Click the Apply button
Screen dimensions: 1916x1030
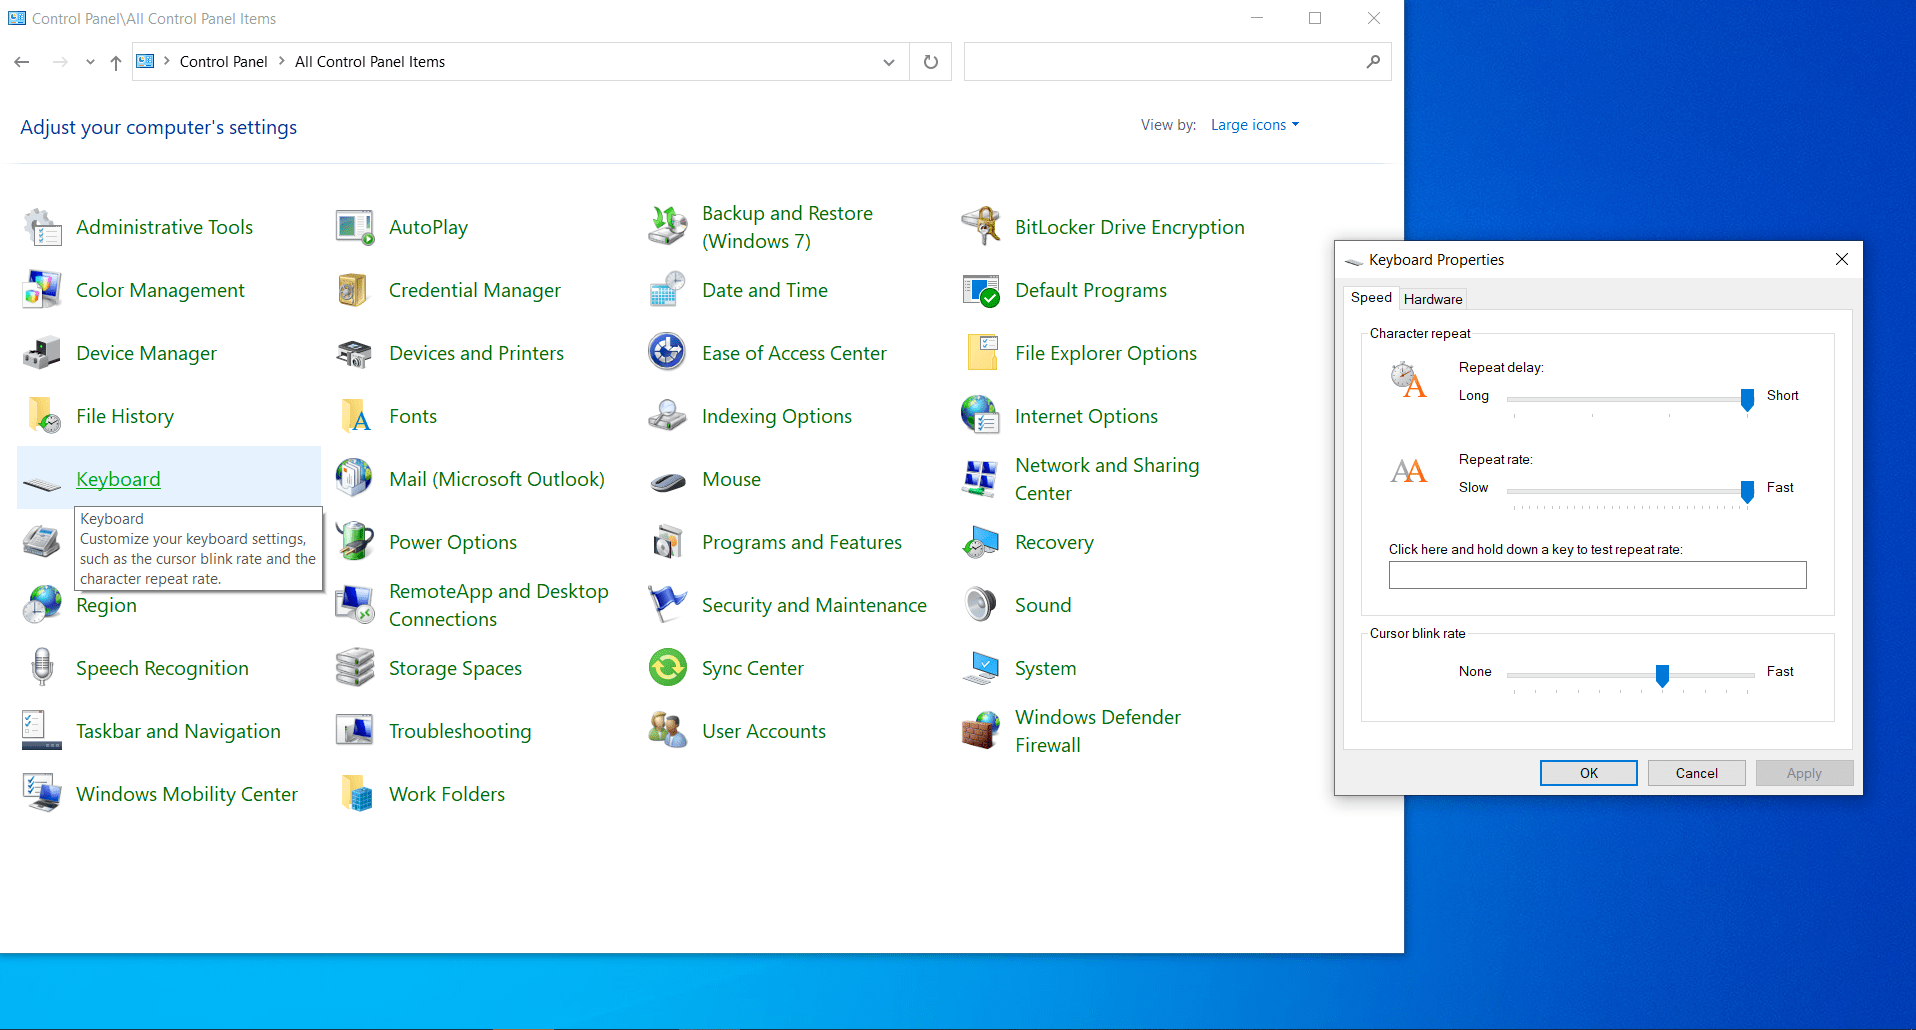click(x=1804, y=774)
